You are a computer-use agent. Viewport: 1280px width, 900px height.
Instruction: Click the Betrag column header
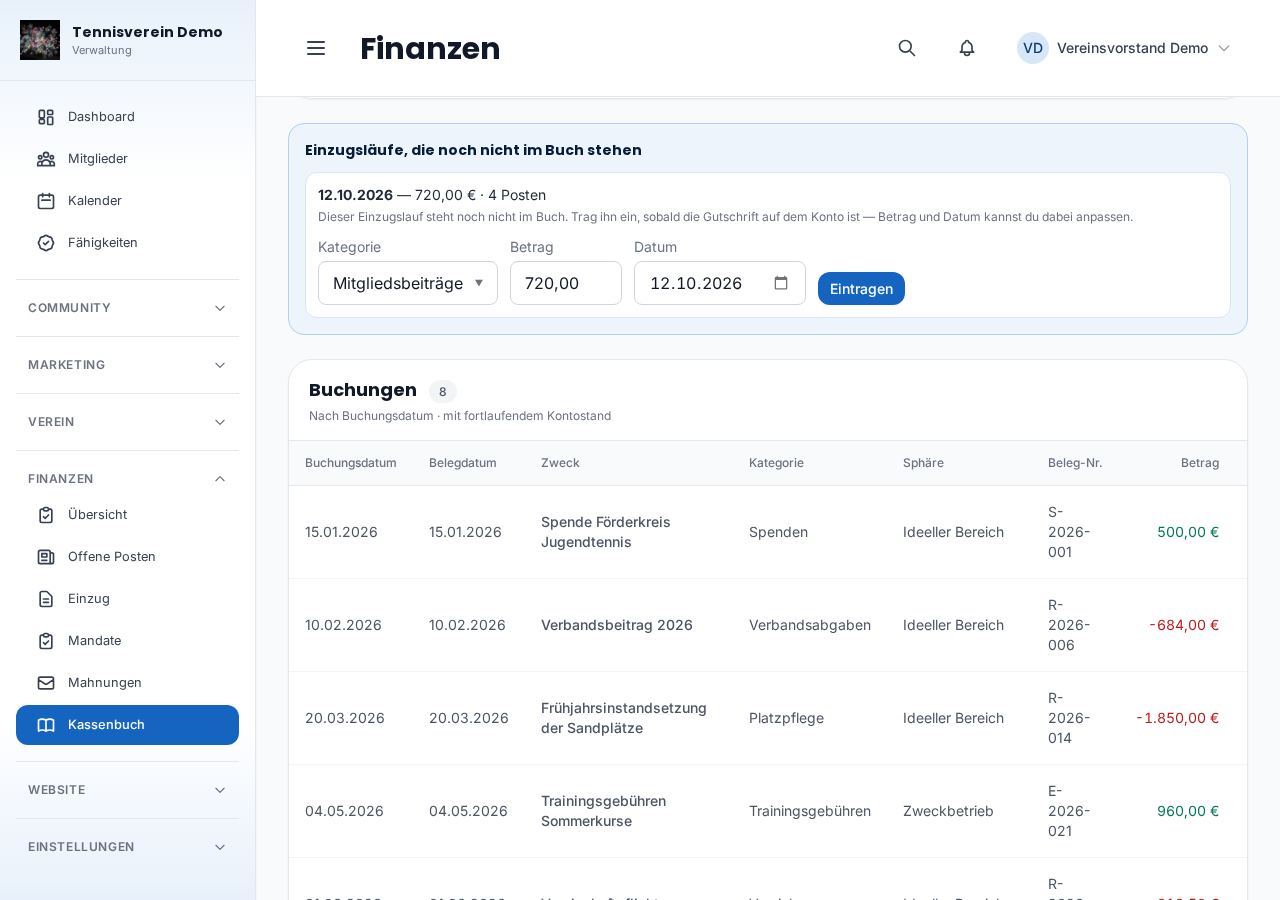pyautogui.click(x=1200, y=463)
